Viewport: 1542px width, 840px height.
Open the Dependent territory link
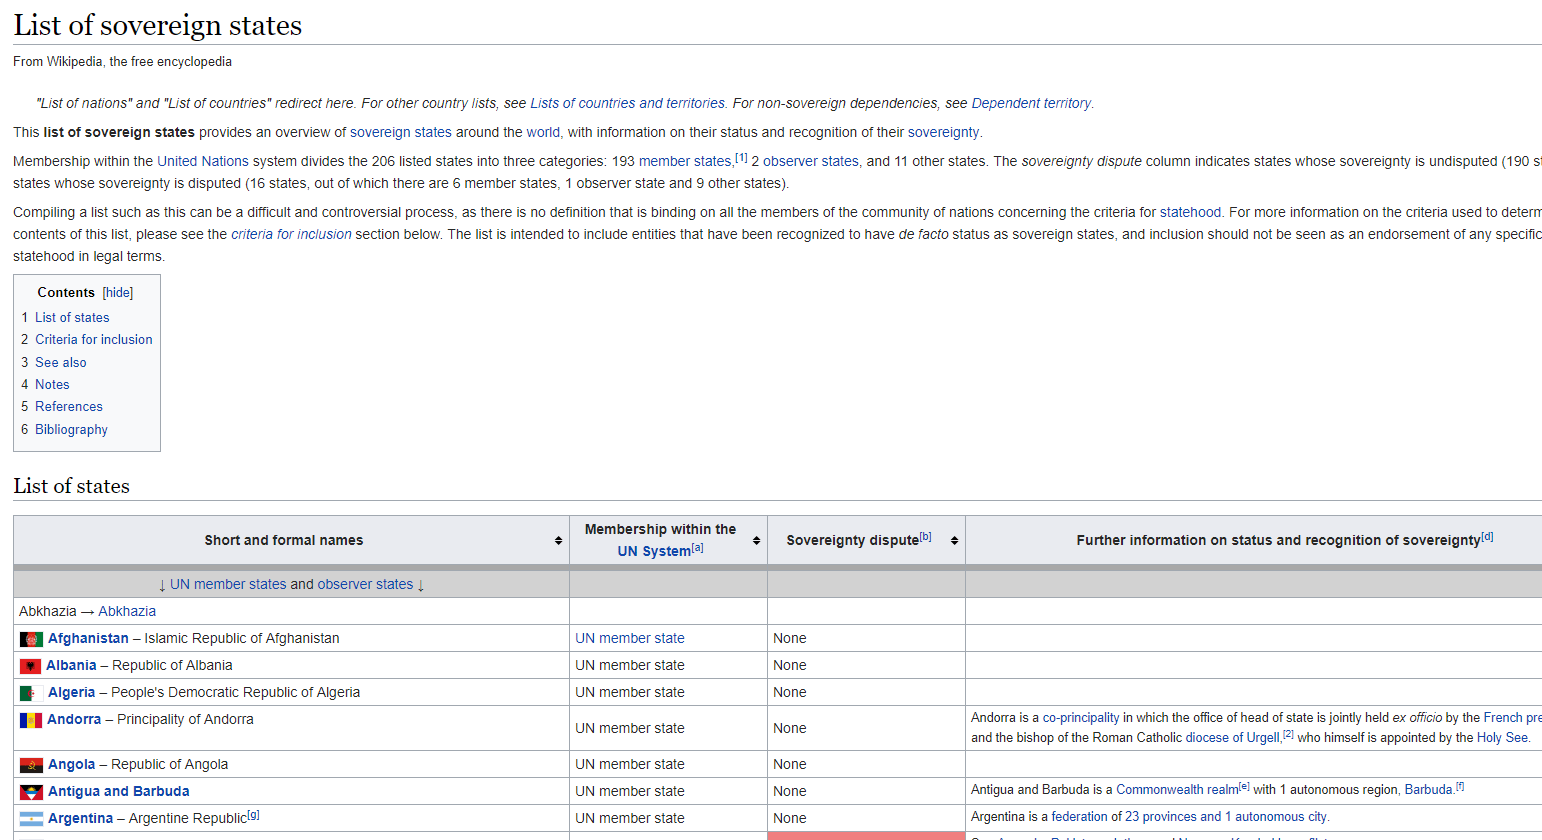tap(1031, 103)
